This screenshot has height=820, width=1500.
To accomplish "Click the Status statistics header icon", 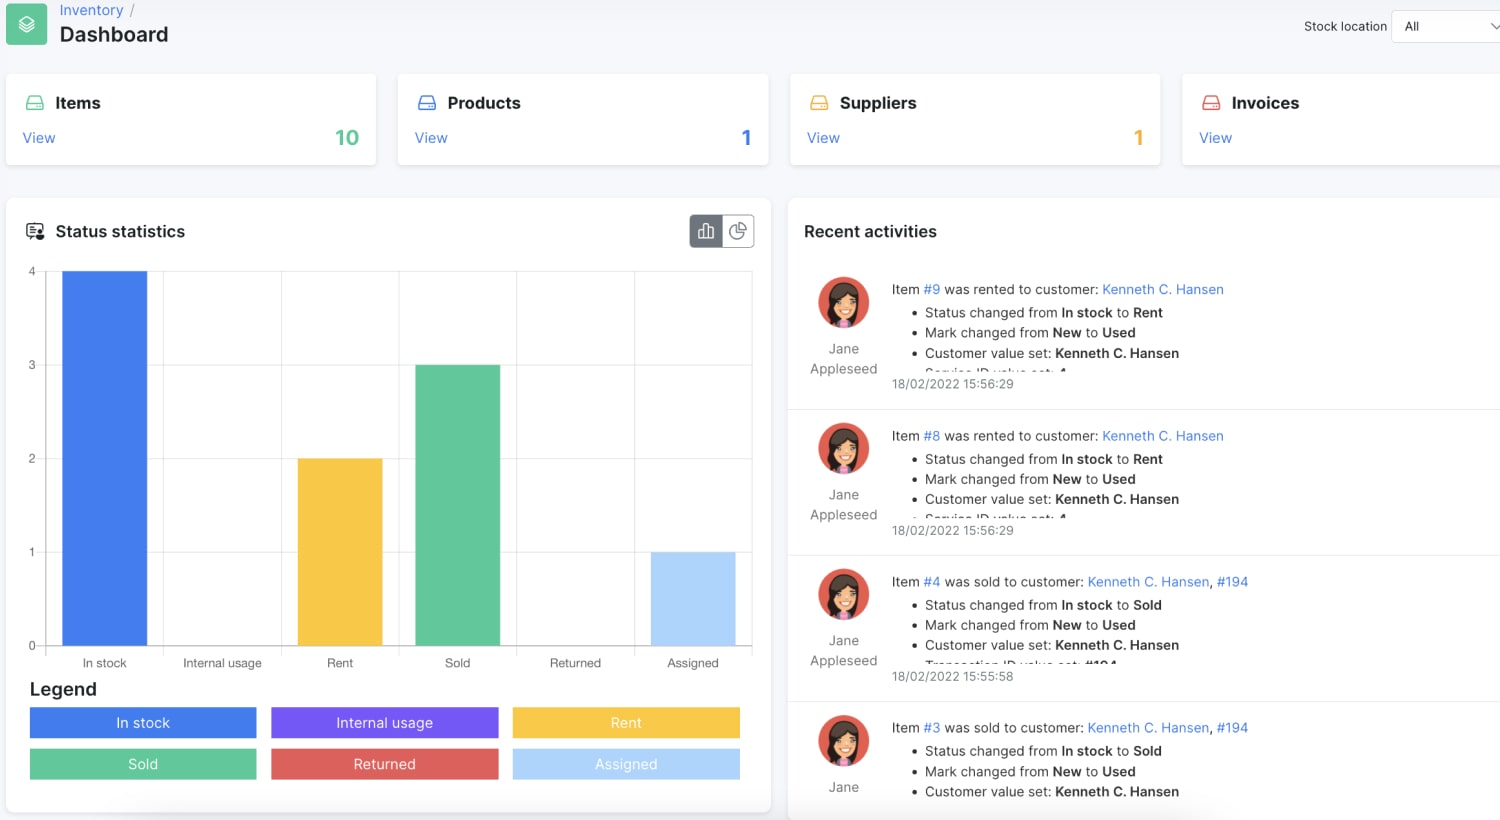I will [x=33, y=231].
